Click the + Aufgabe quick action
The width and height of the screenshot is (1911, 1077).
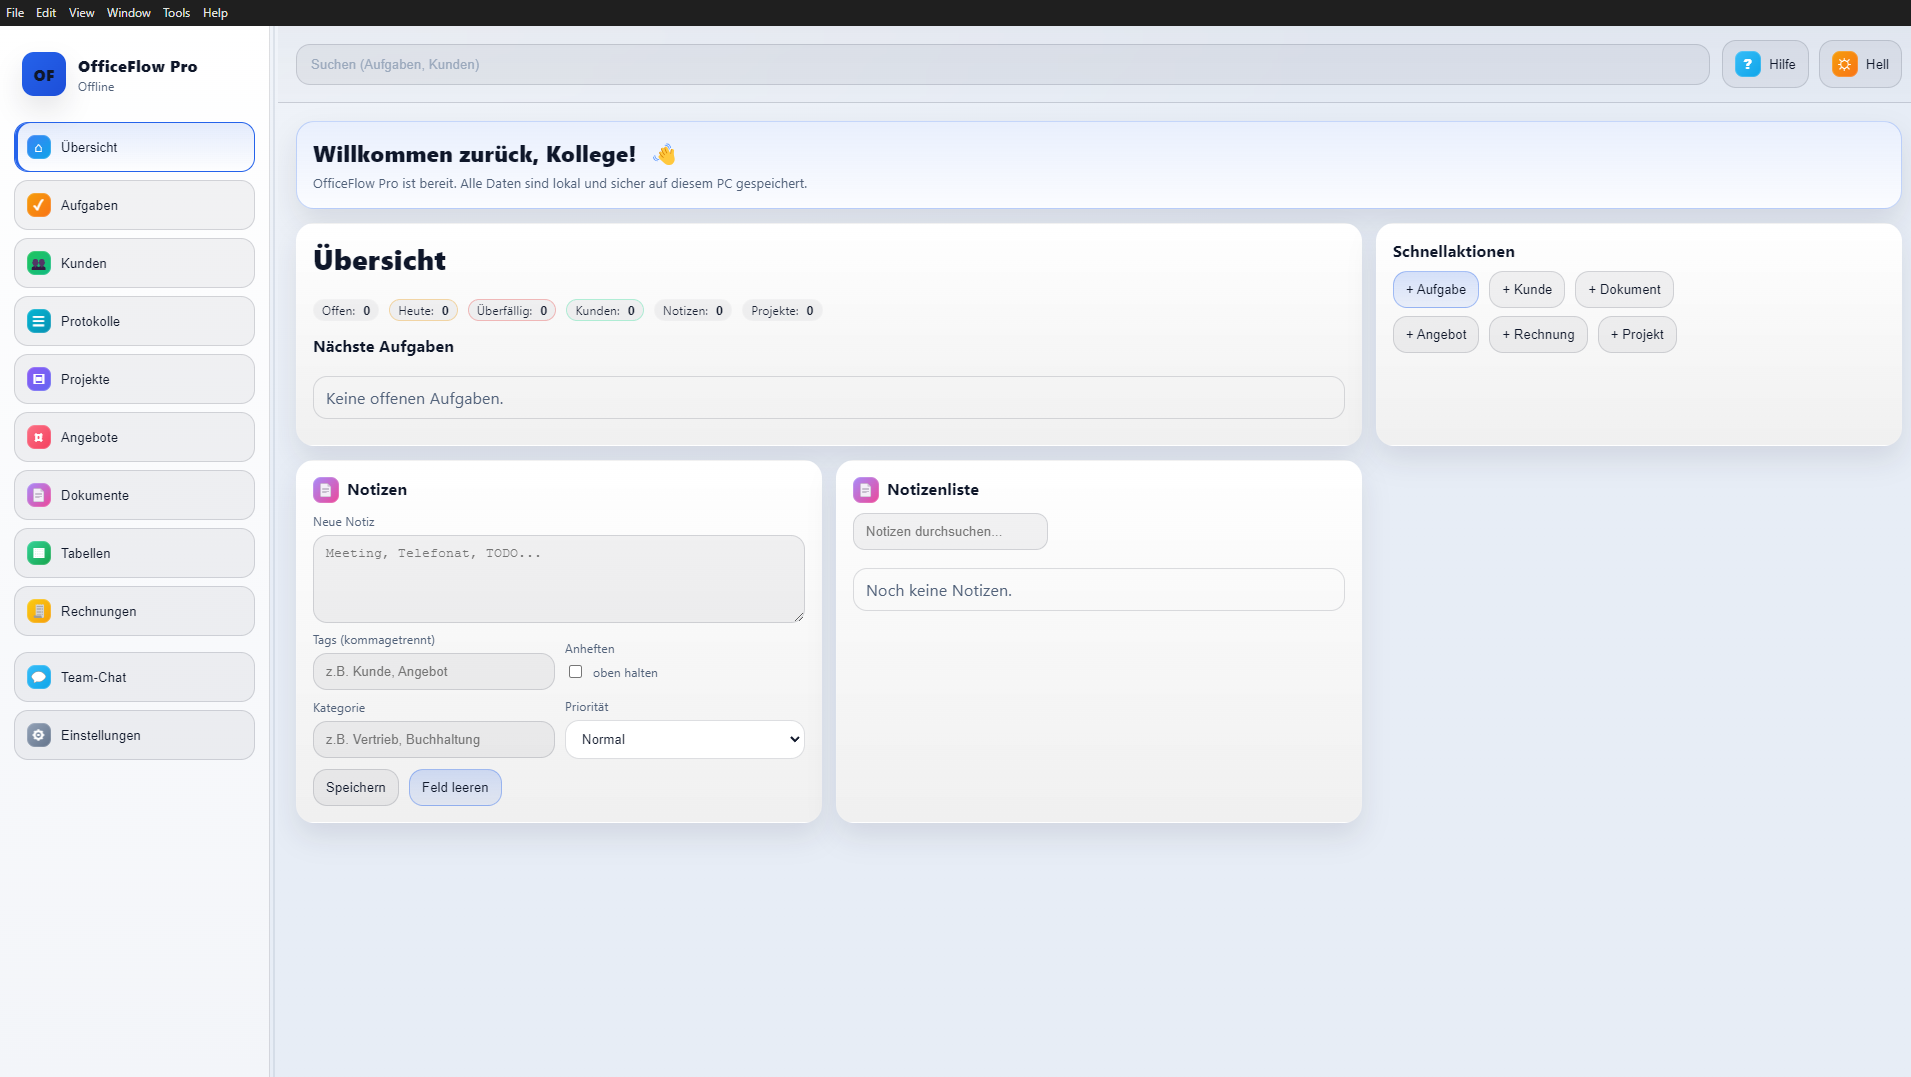(1436, 289)
